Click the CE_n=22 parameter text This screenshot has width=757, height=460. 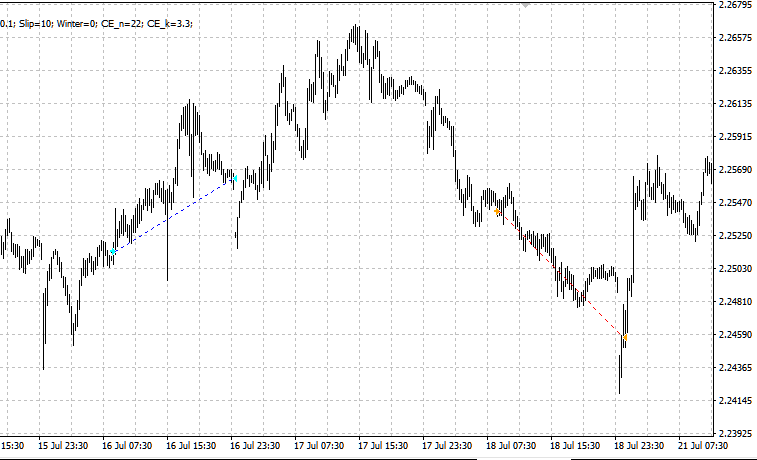coord(122,23)
